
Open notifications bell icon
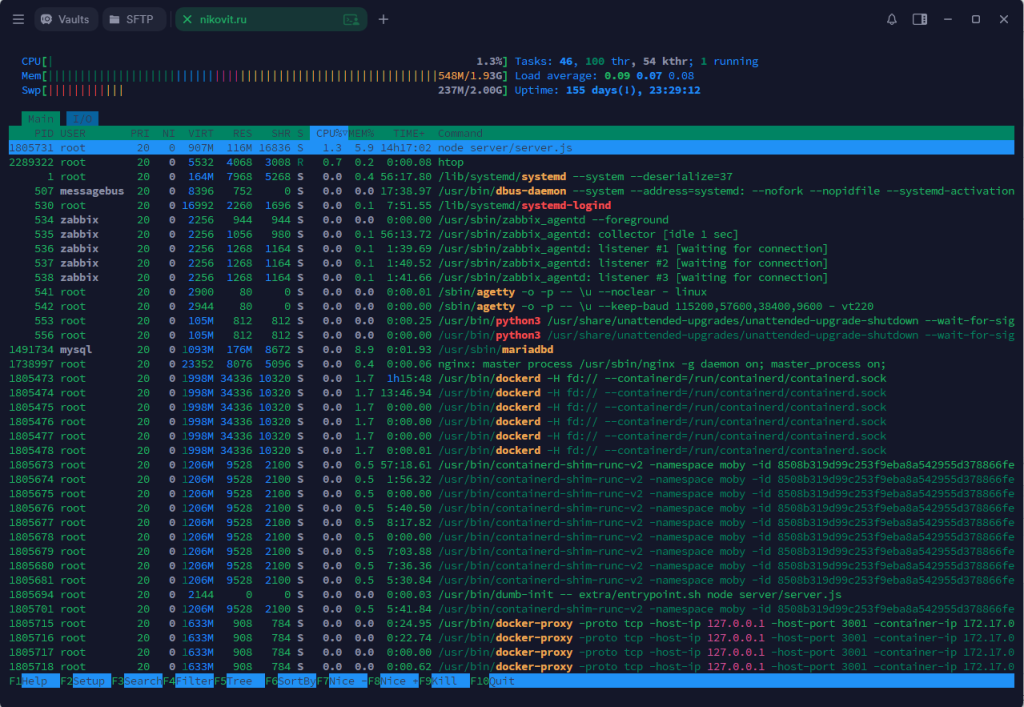891,20
